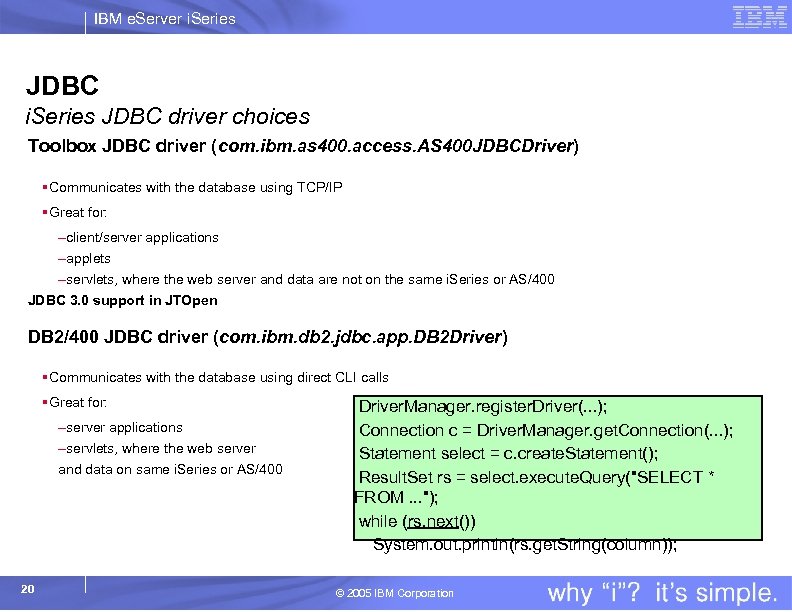Click the slide number '20' in footer

[x=28, y=589]
